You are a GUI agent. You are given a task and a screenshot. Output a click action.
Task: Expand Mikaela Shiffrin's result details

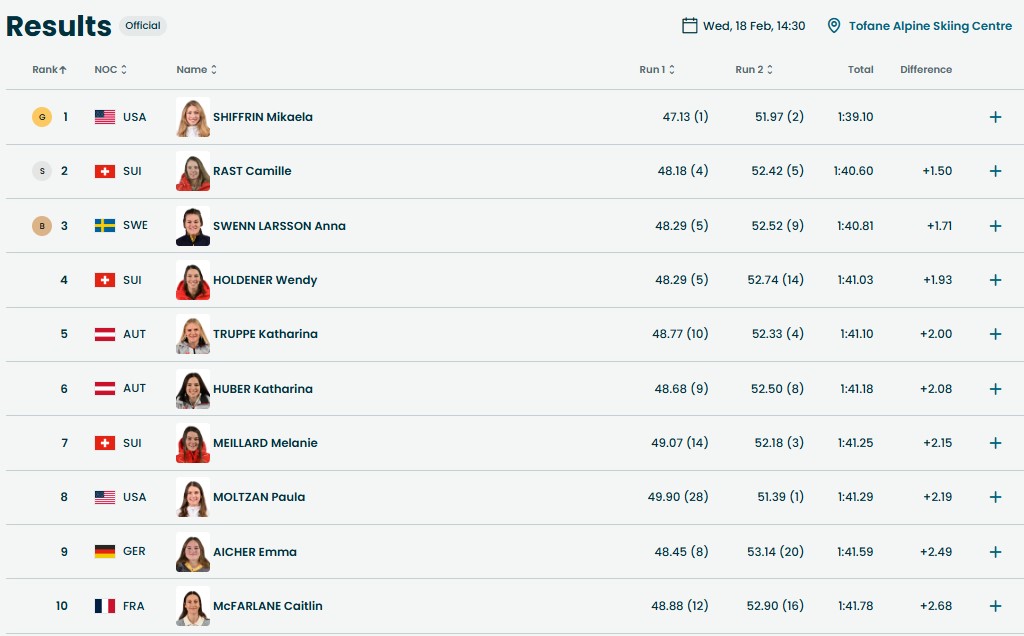pos(995,117)
